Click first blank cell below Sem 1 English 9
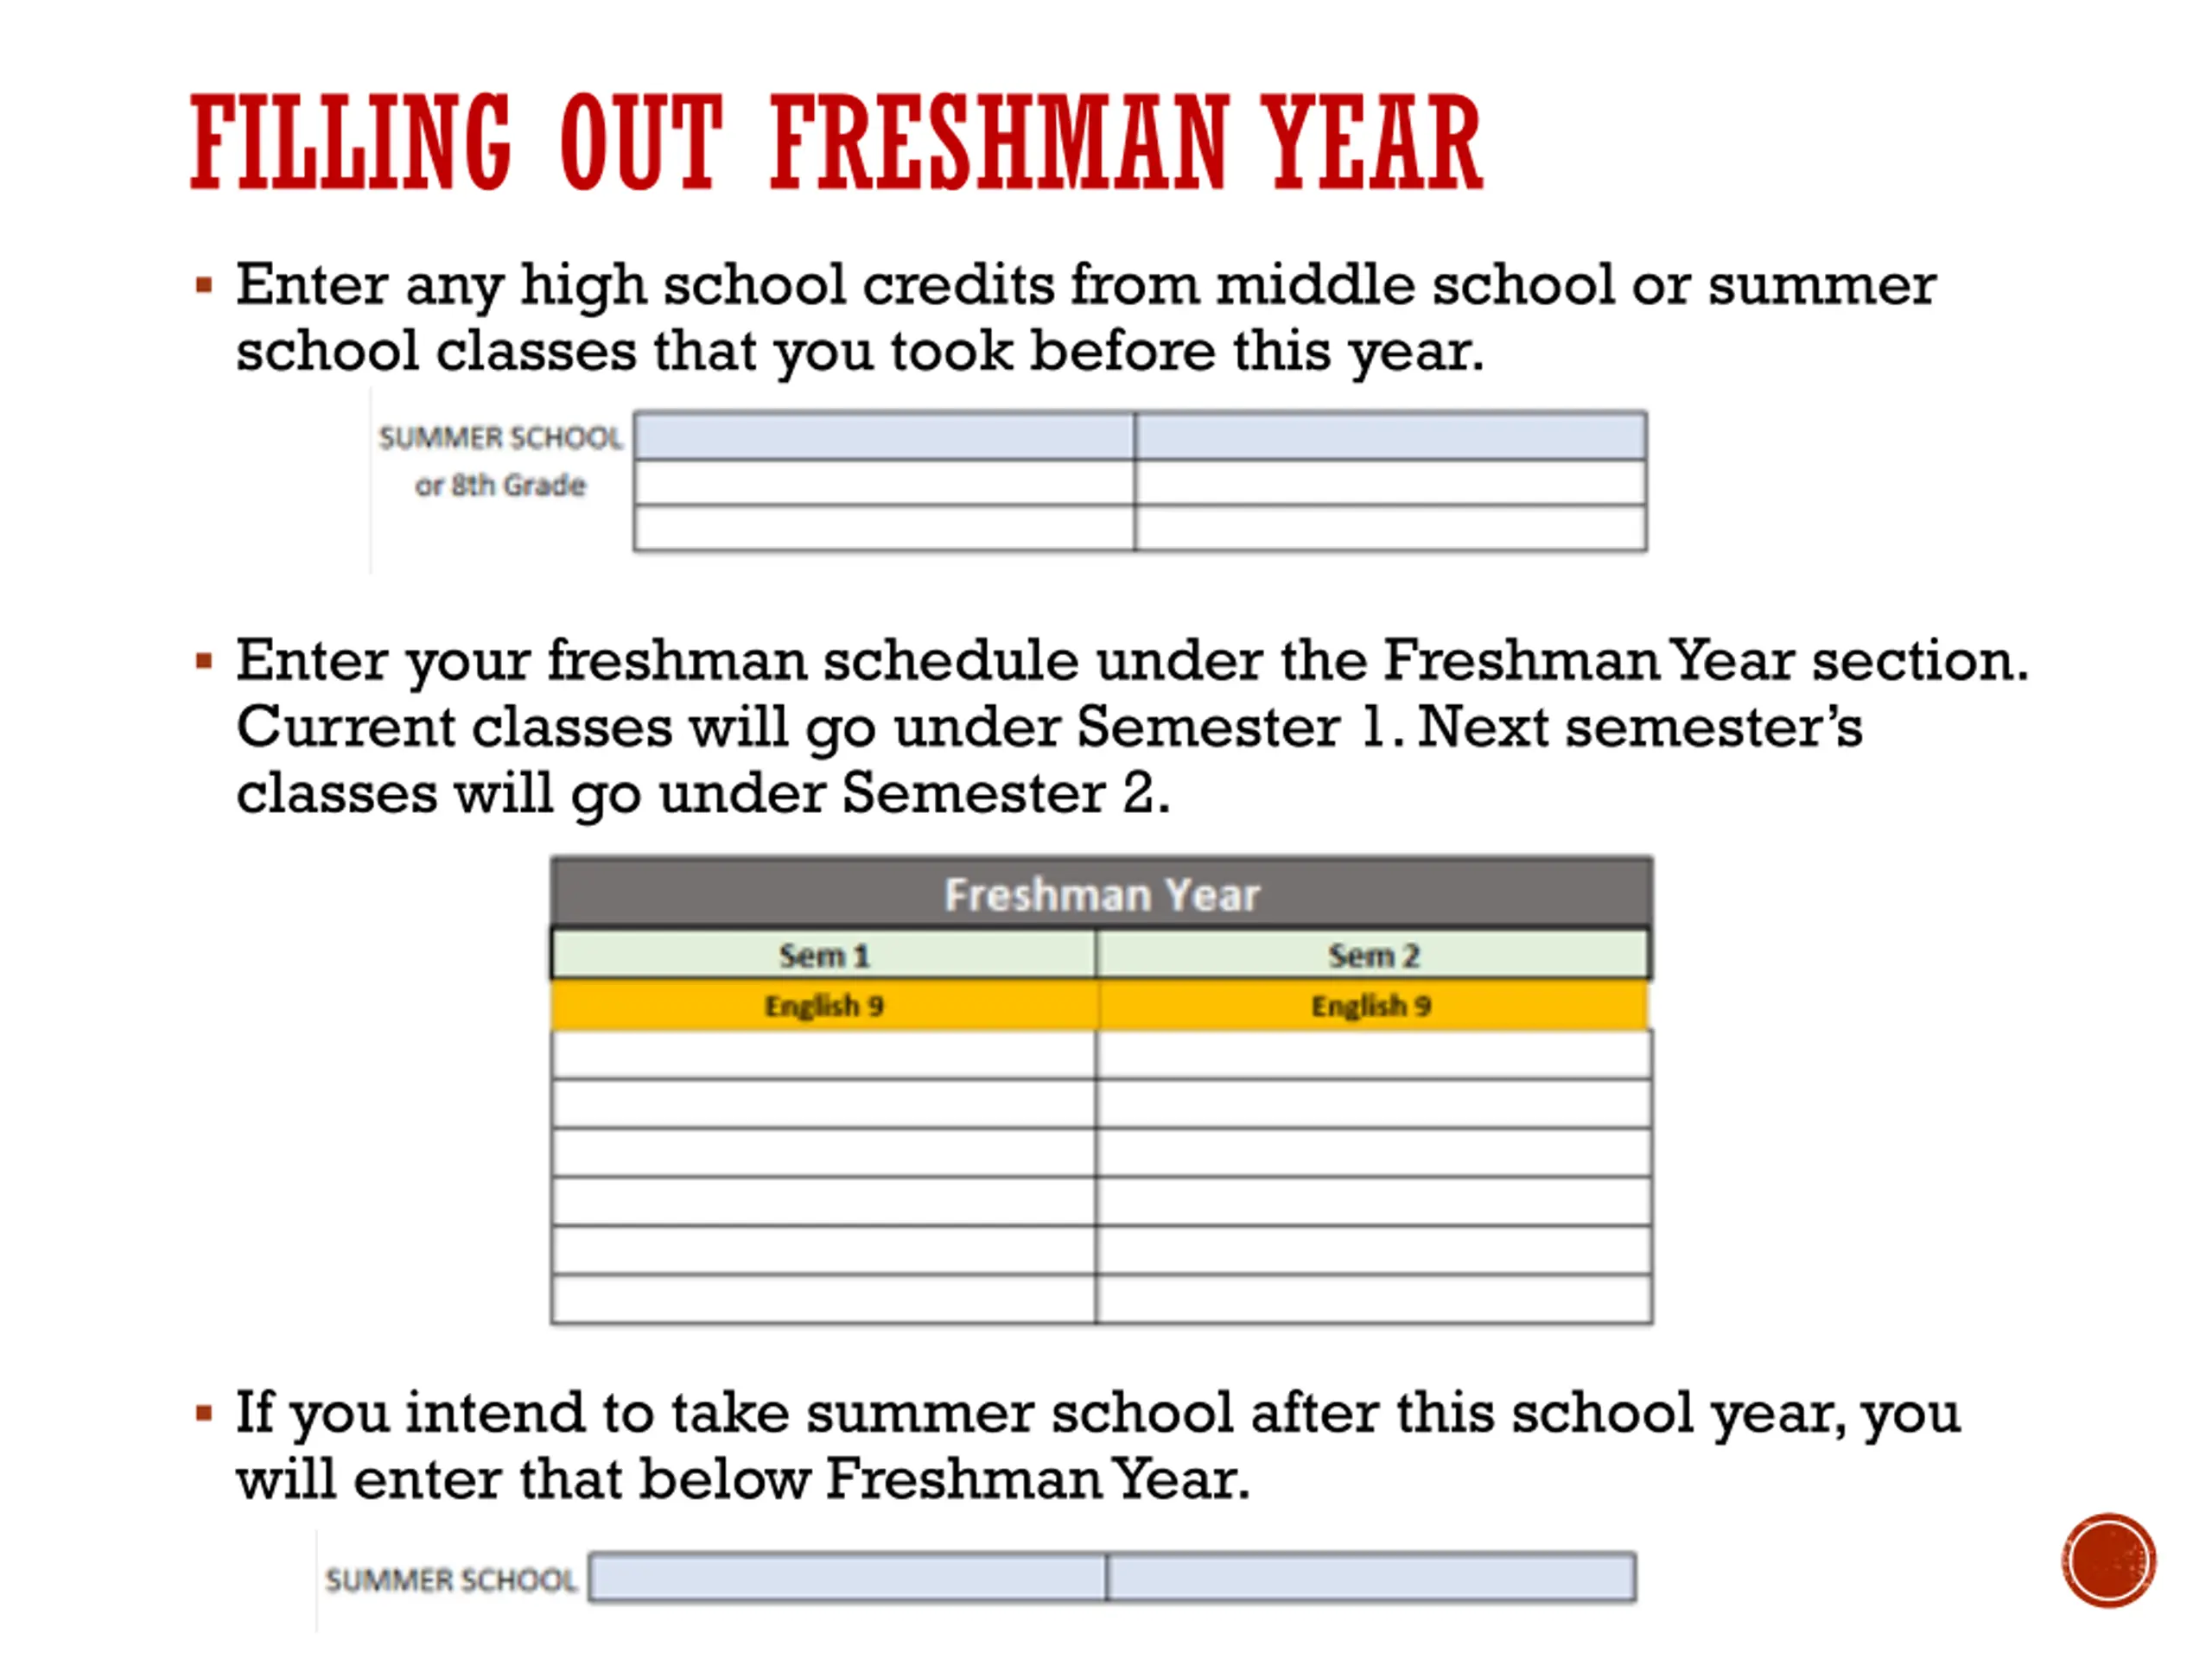The height and width of the screenshot is (1659, 2212). coord(823,1054)
